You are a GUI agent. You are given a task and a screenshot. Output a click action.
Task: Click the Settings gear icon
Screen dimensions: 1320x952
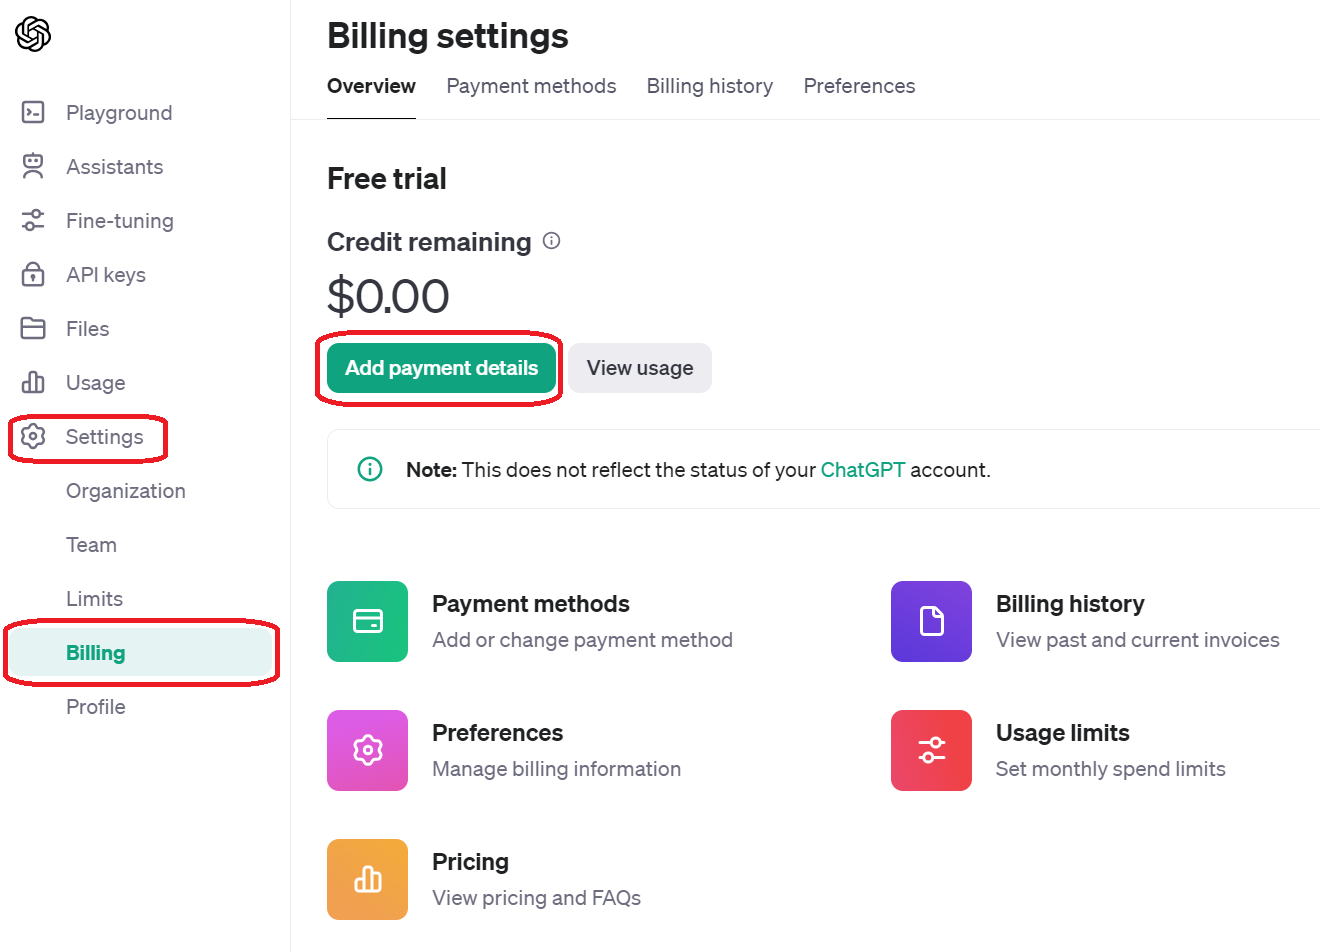click(33, 436)
